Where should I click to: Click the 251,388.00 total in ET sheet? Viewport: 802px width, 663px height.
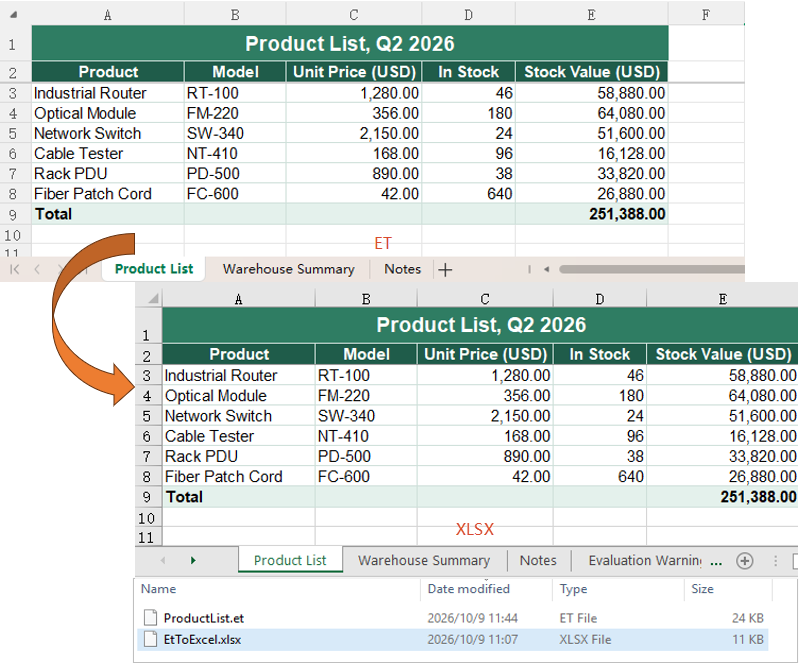point(592,214)
